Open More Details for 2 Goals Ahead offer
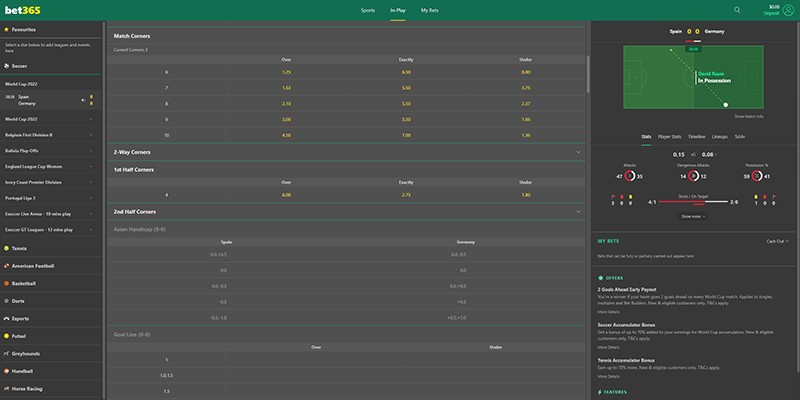This screenshot has width=800, height=400. [x=608, y=312]
